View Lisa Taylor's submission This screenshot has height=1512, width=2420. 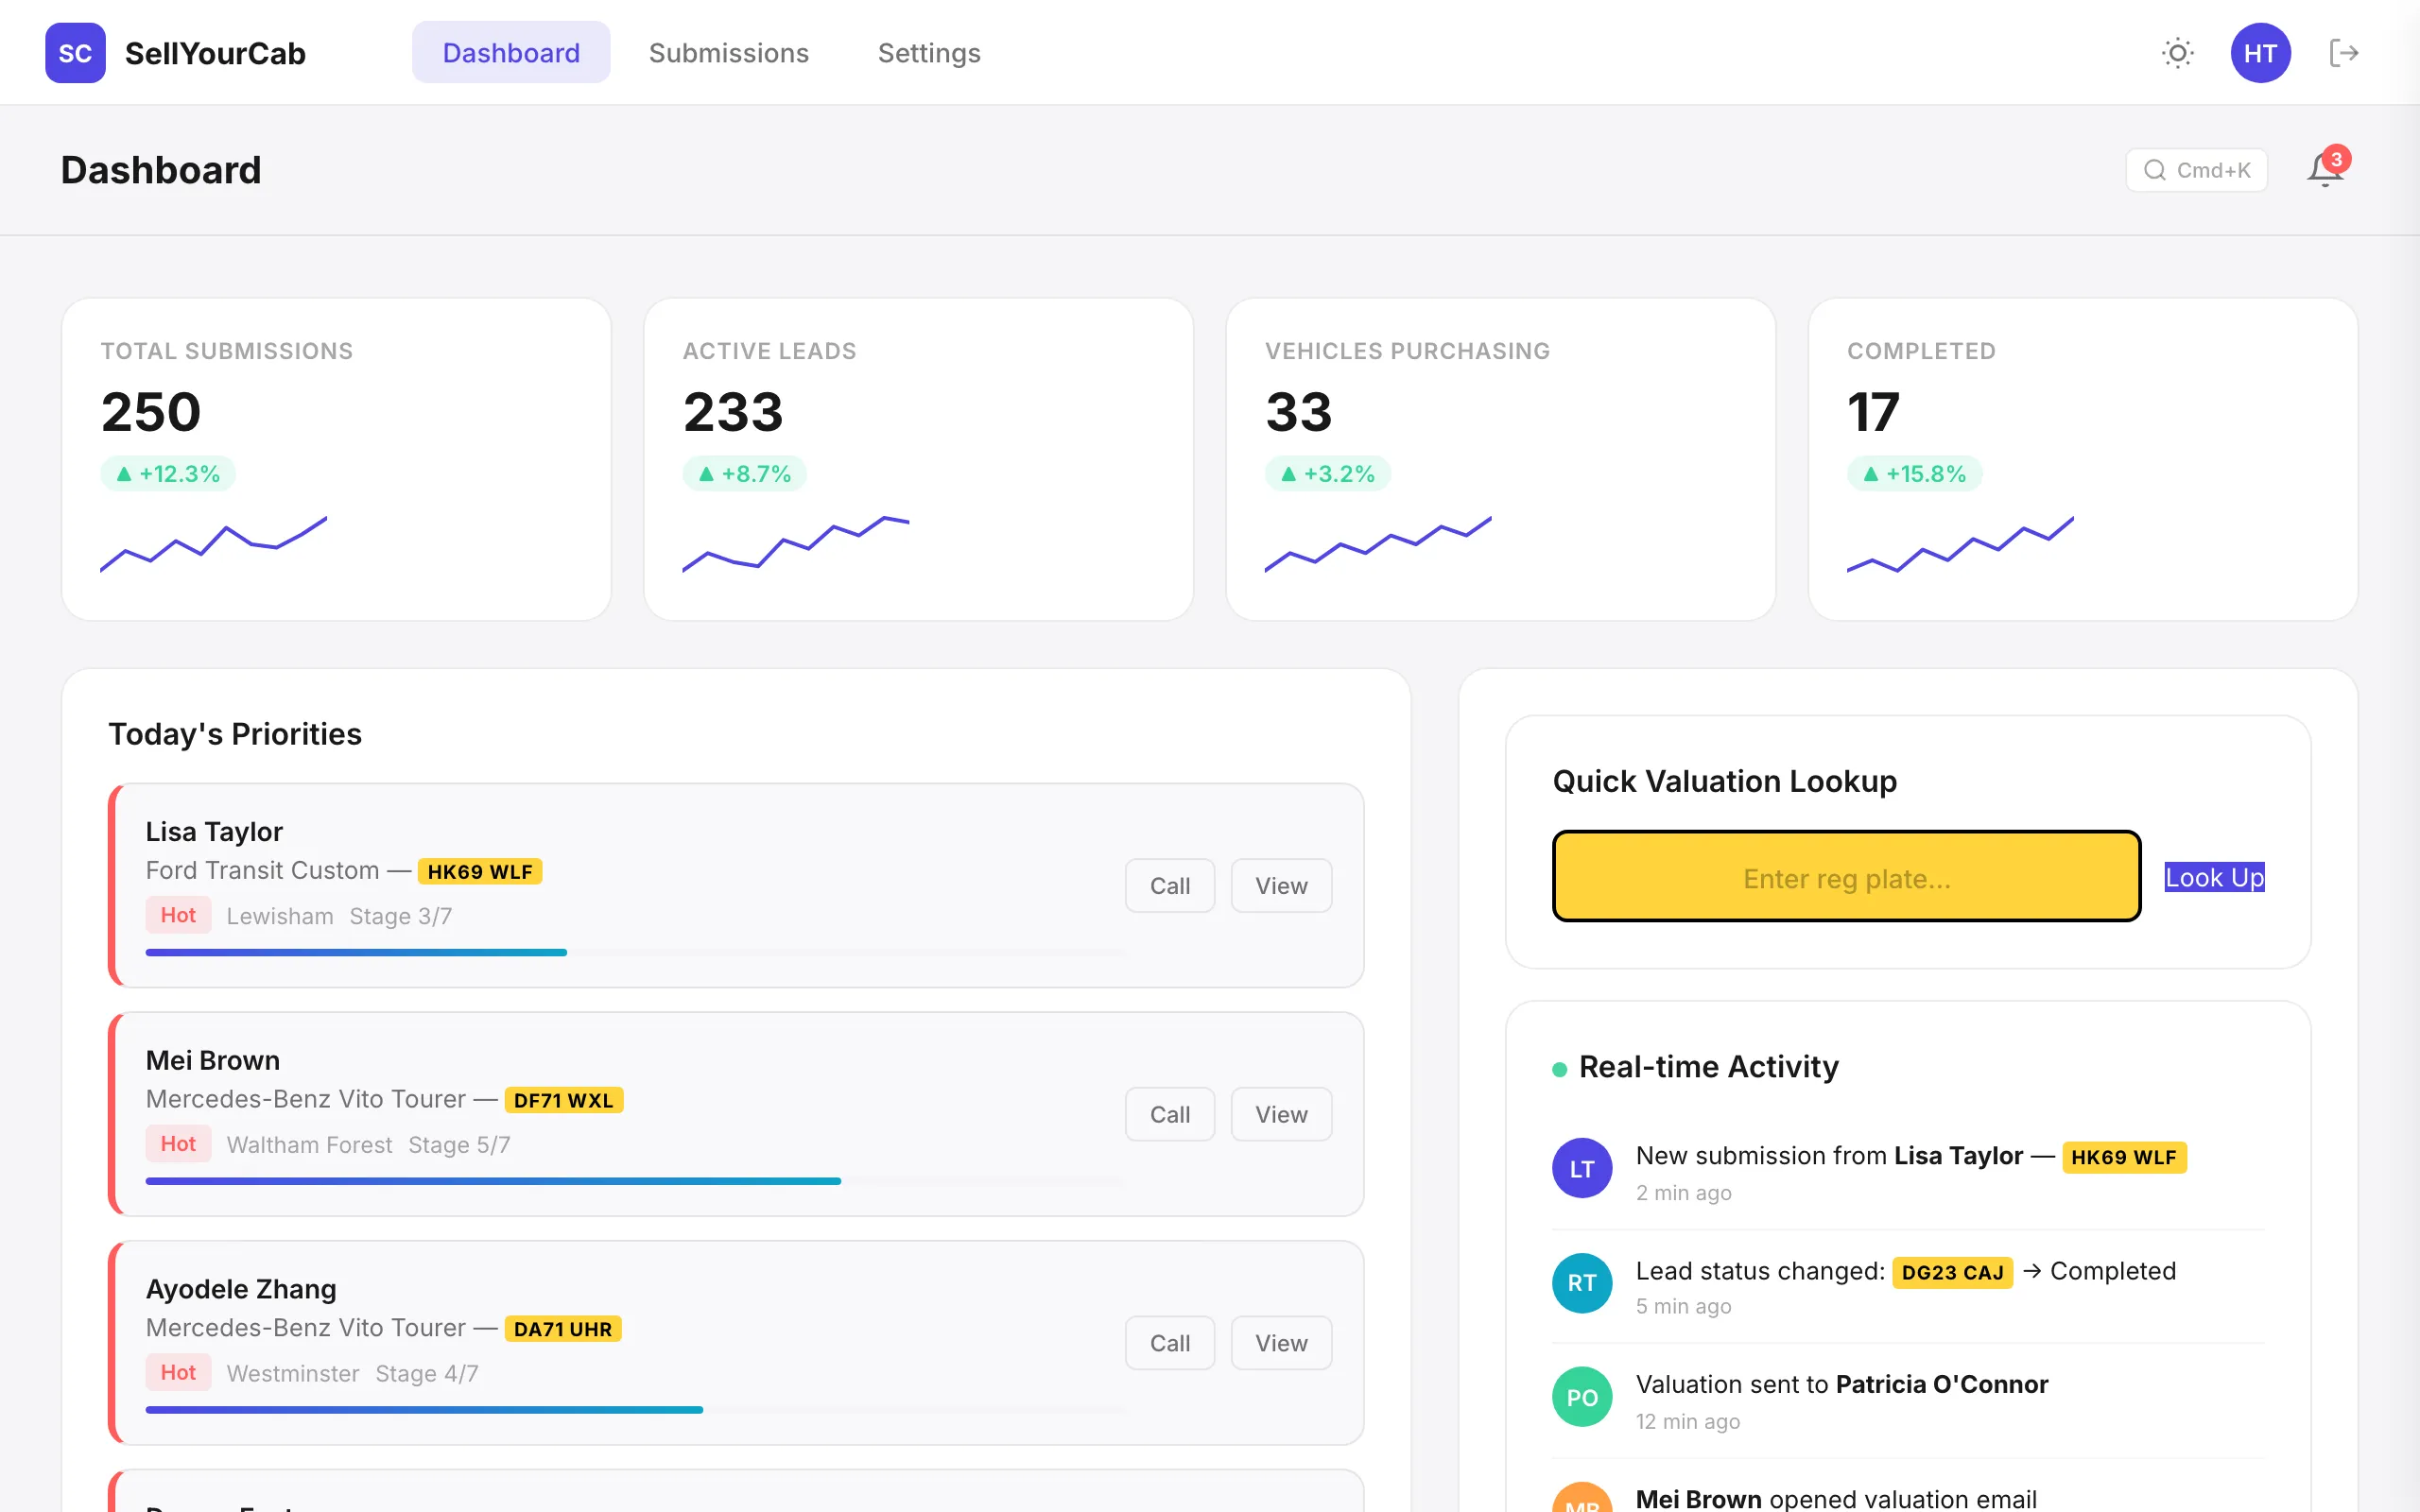point(1281,885)
